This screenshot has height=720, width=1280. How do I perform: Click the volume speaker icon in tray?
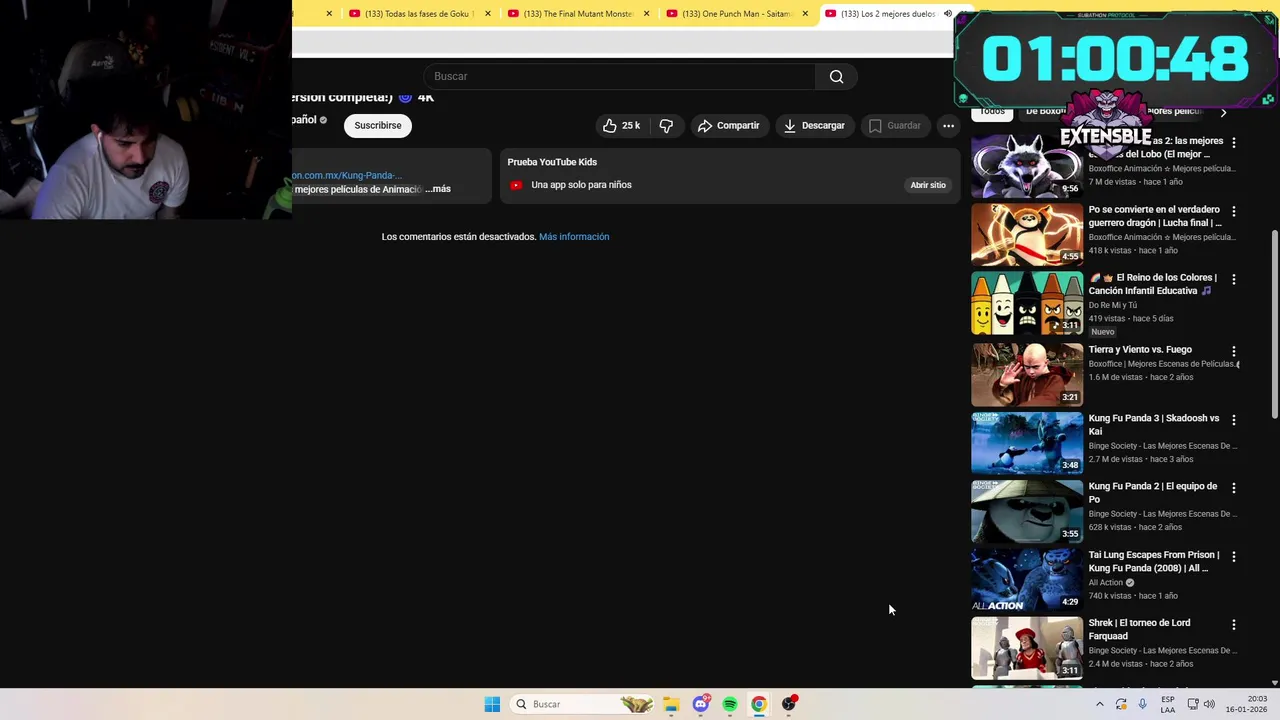tap(1208, 704)
